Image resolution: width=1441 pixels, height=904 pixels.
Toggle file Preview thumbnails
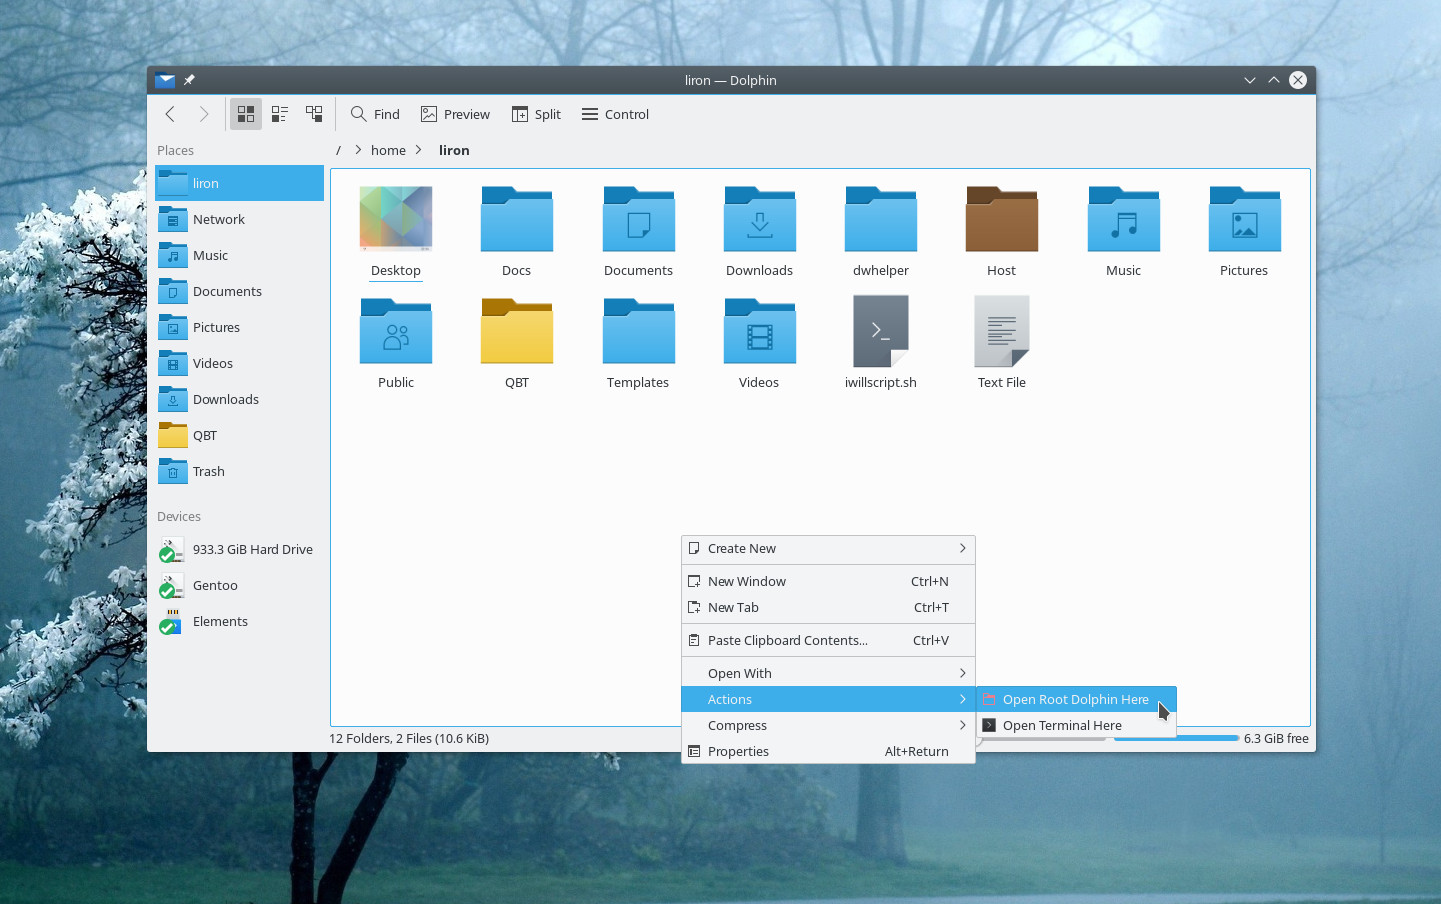[x=454, y=113]
